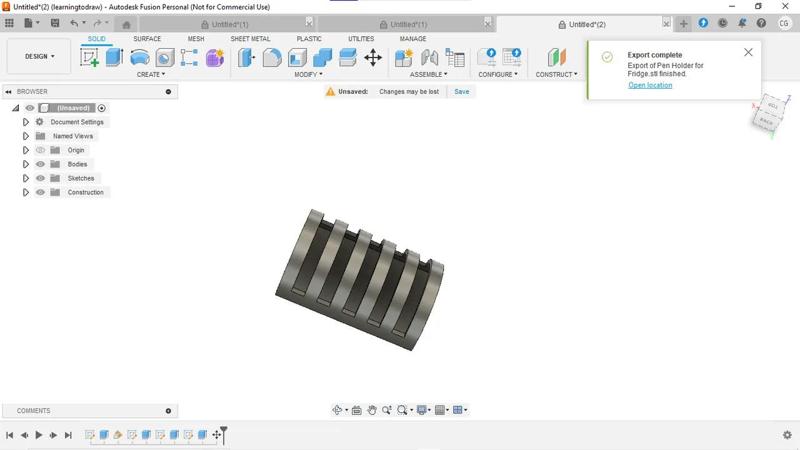
Task: Click the Look At navigation icon
Action: click(x=357, y=410)
